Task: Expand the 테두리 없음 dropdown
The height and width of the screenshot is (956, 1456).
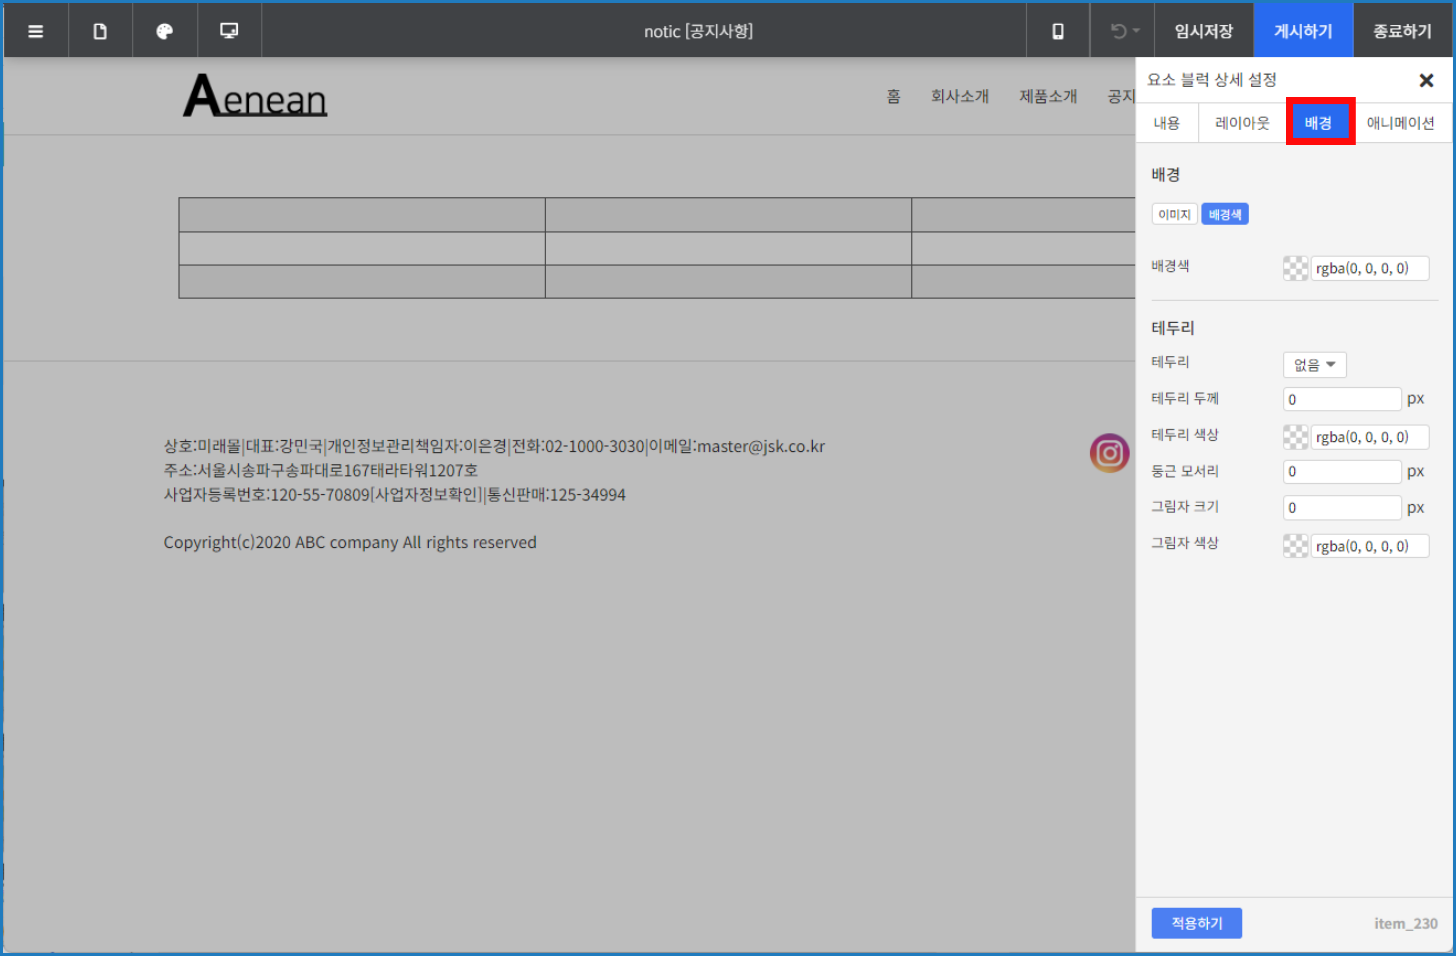Action: pyautogui.click(x=1314, y=365)
